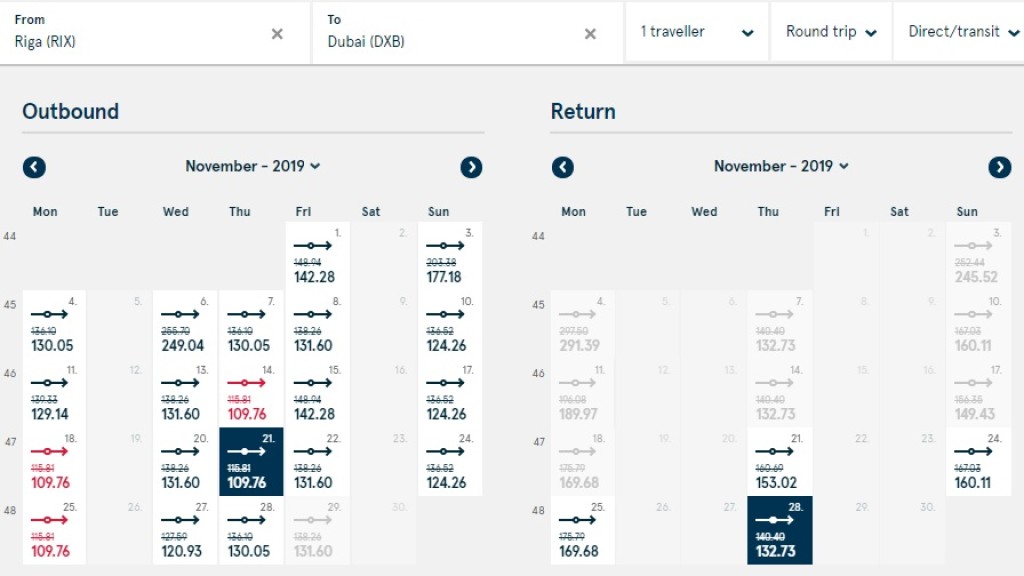The height and width of the screenshot is (576, 1024).
Task: Open Return month selector November - 2019
Action: coord(781,166)
